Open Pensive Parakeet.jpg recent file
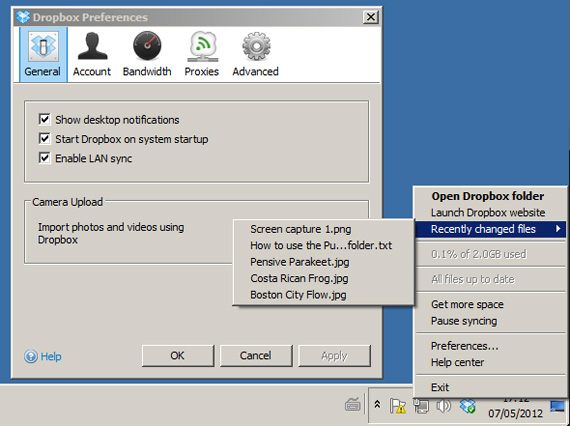This screenshot has width=570, height=426. click(x=323, y=262)
